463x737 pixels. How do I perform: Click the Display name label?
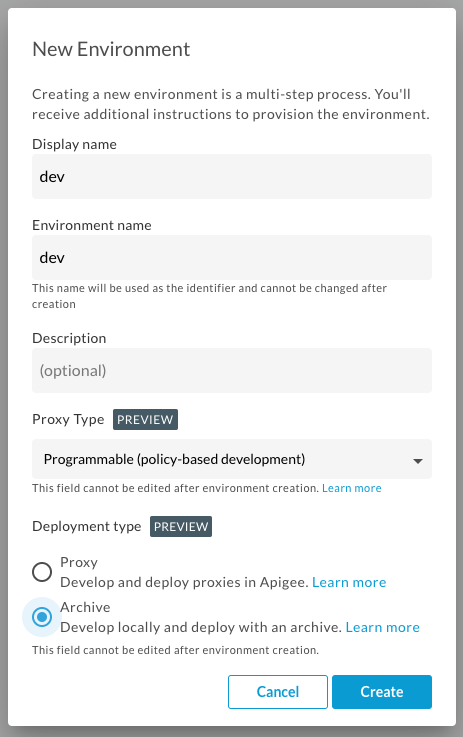[x=74, y=144]
